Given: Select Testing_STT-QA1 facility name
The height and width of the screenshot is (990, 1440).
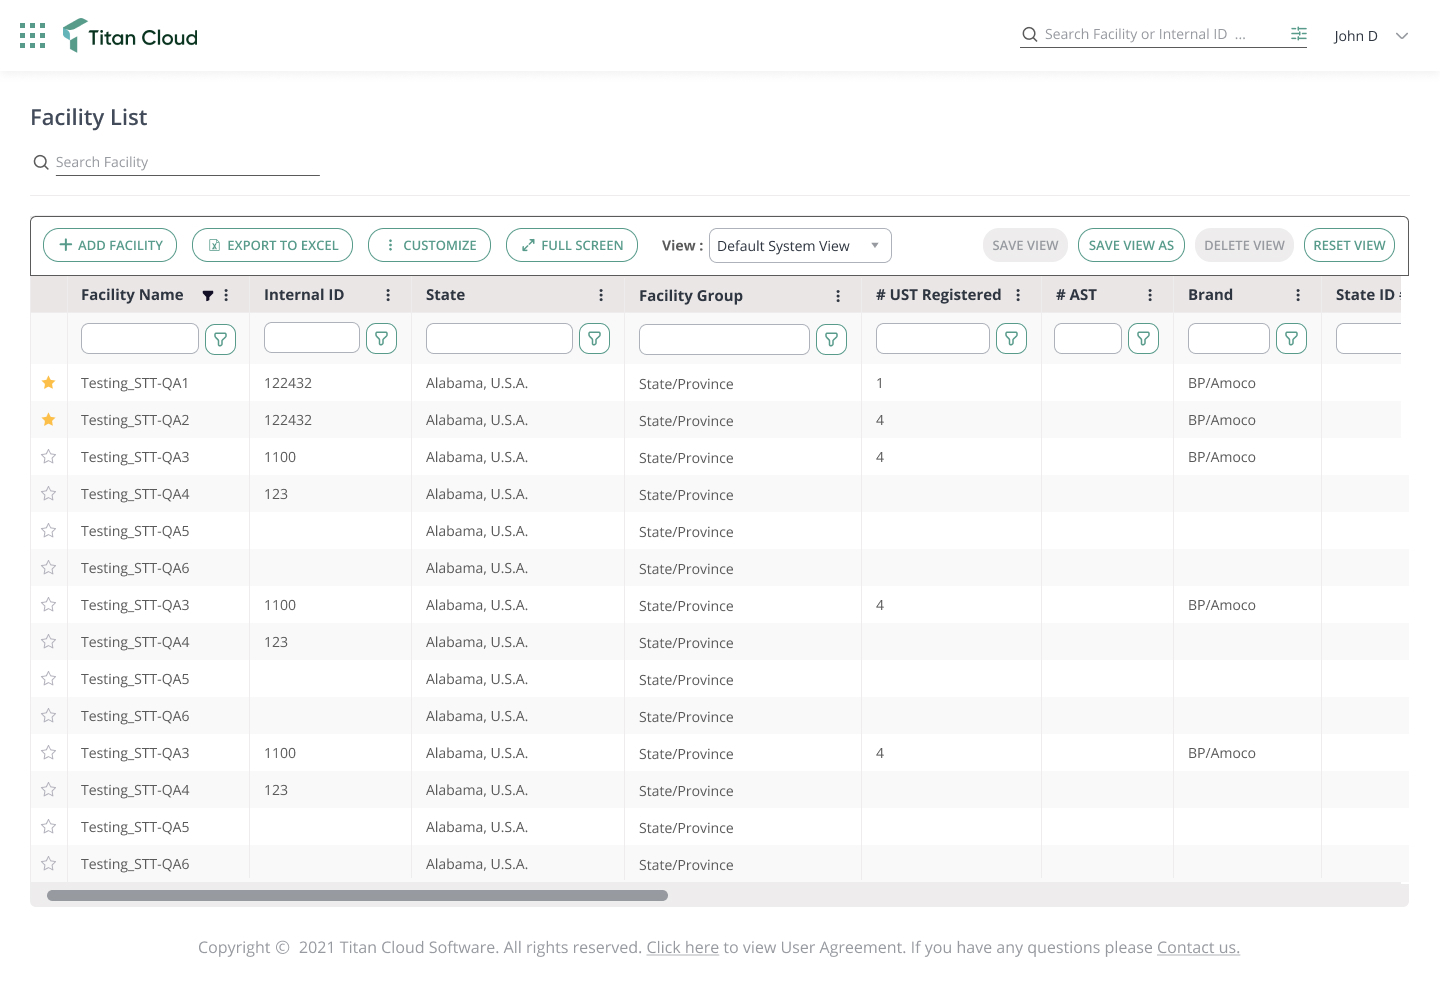Looking at the screenshot, I should (135, 383).
